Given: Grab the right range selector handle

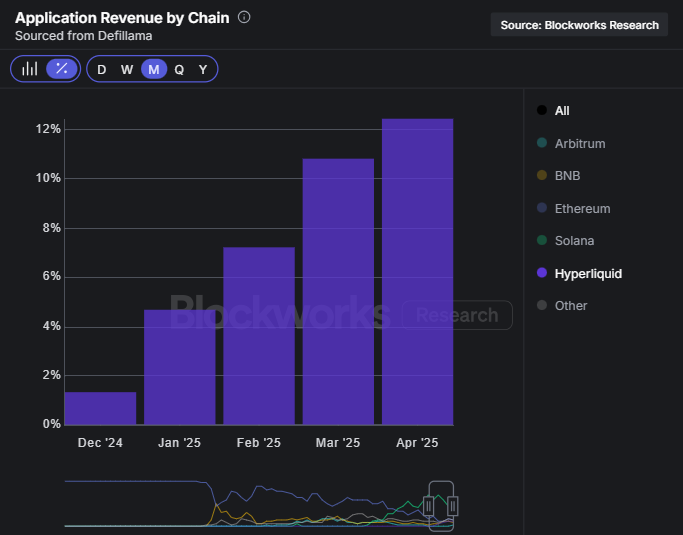Looking at the screenshot, I should pyautogui.click(x=453, y=506).
